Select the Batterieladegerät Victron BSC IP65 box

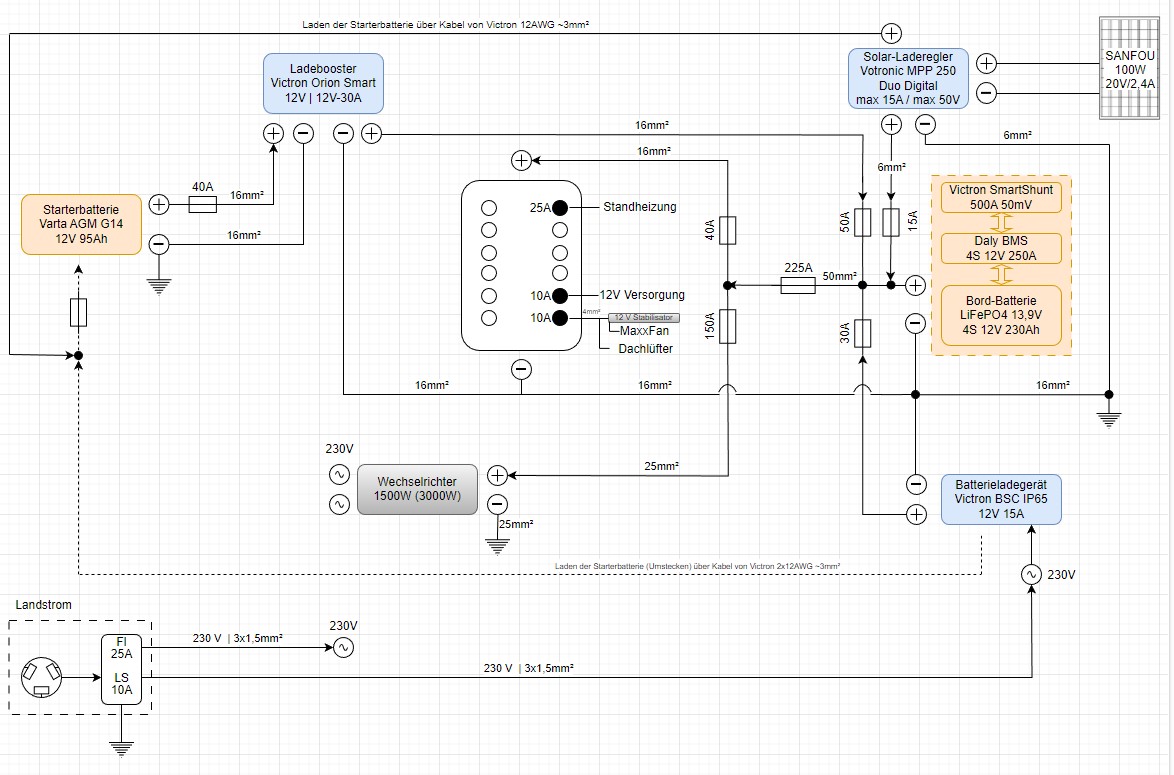(x=1001, y=499)
